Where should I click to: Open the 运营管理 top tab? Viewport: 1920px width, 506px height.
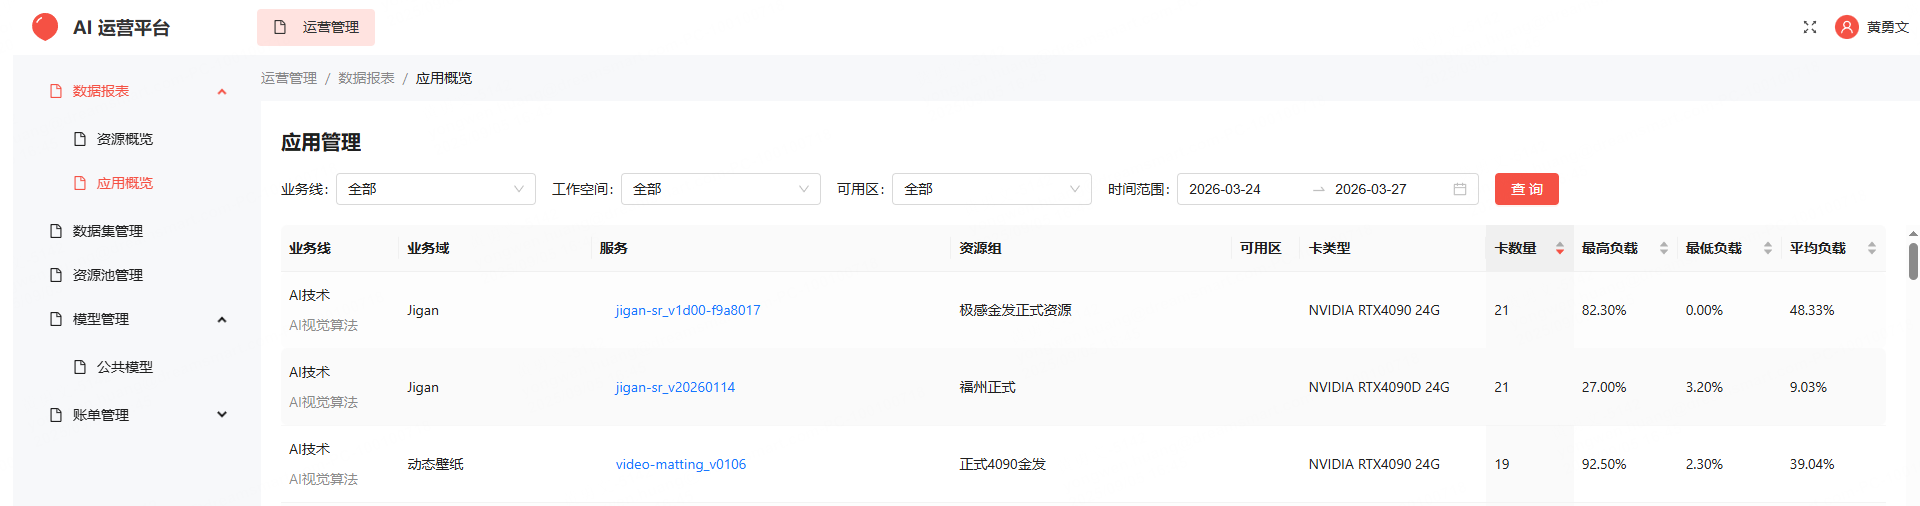click(x=316, y=27)
